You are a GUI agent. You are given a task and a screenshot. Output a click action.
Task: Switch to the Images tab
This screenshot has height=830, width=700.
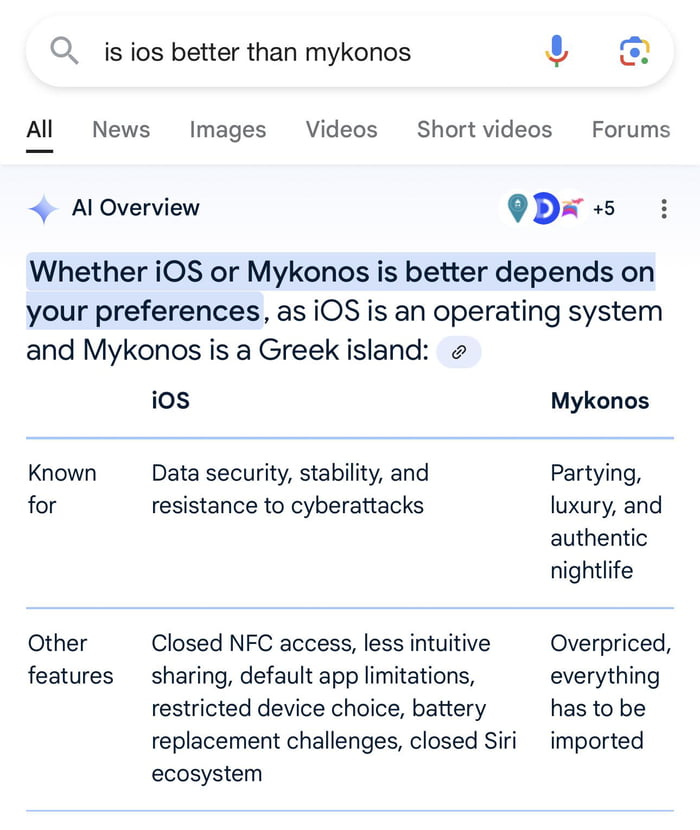pyautogui.click(x=228, y=130)
